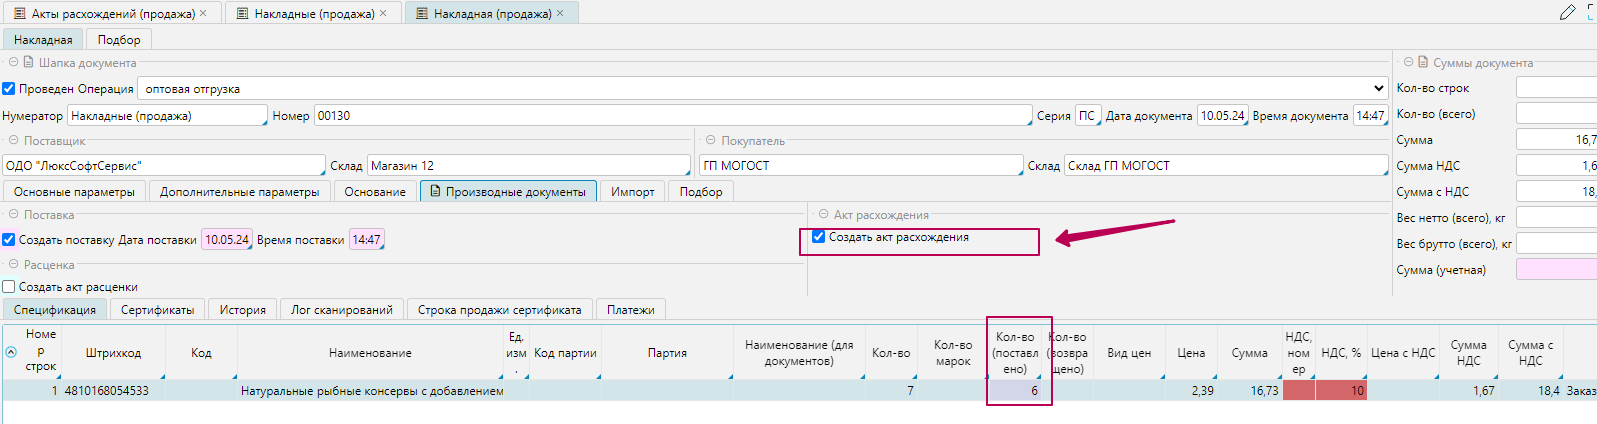
Task: Click the red НДС, % cell
Action: point(1340,391)
